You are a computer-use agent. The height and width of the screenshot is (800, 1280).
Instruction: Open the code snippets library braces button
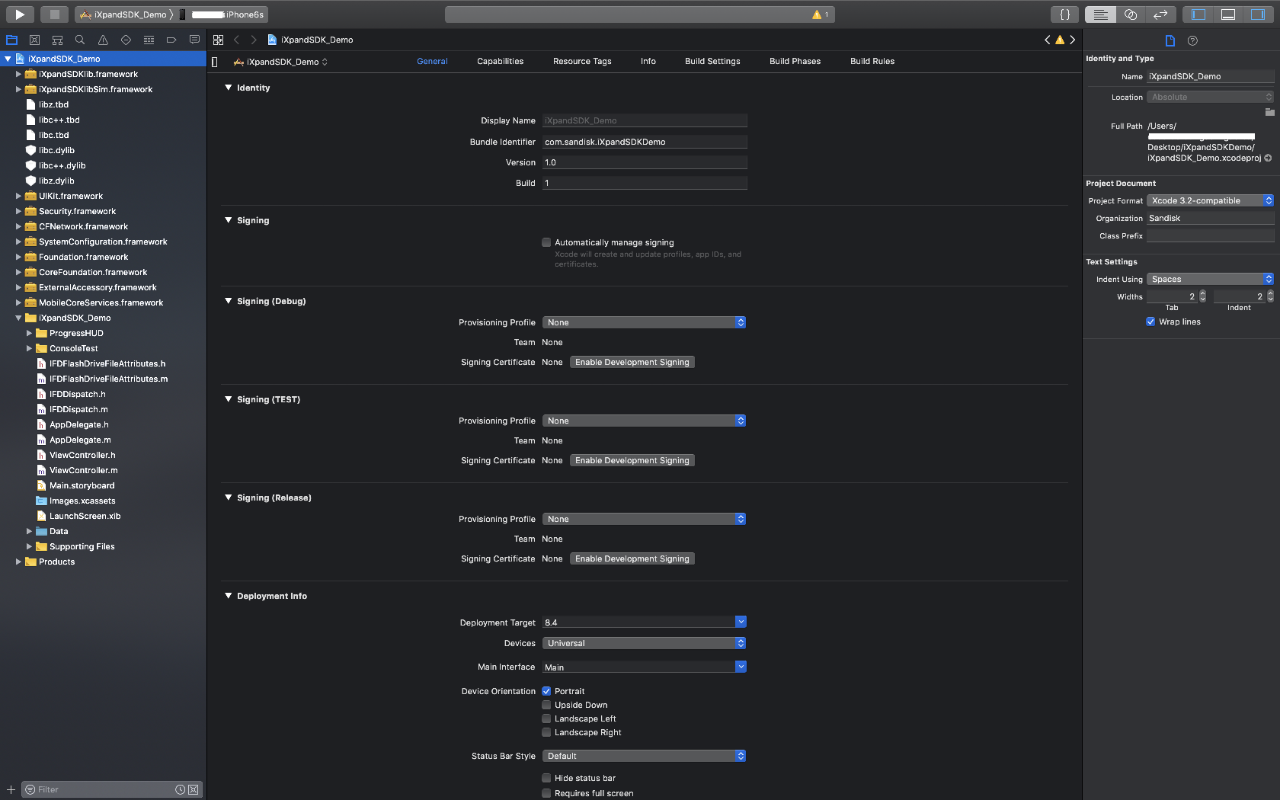coord(1065,14)
